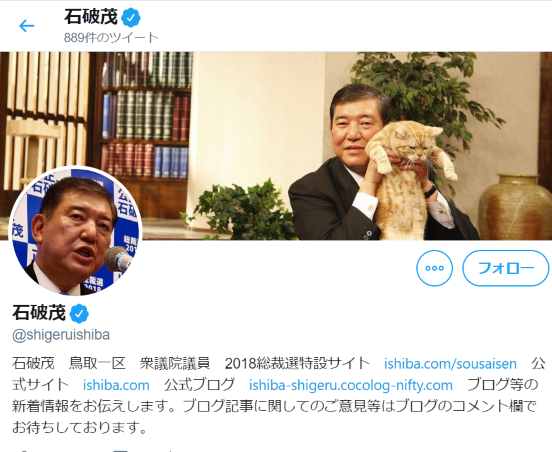This screenshot has width=552, height=452.
Task: Click 2018総裁選特設サイト text in bio
Action: [x=297, y=363]
